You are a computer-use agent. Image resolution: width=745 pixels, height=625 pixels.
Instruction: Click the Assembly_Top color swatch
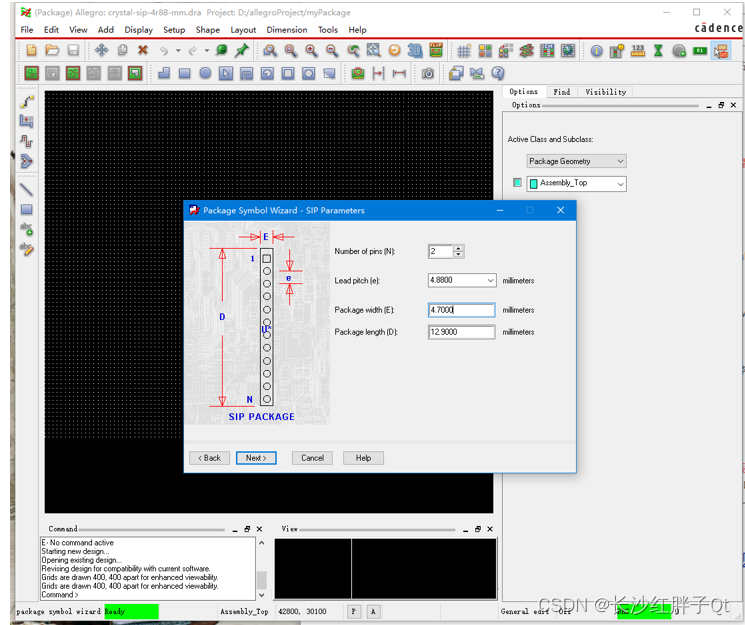[x=517, y=183]
